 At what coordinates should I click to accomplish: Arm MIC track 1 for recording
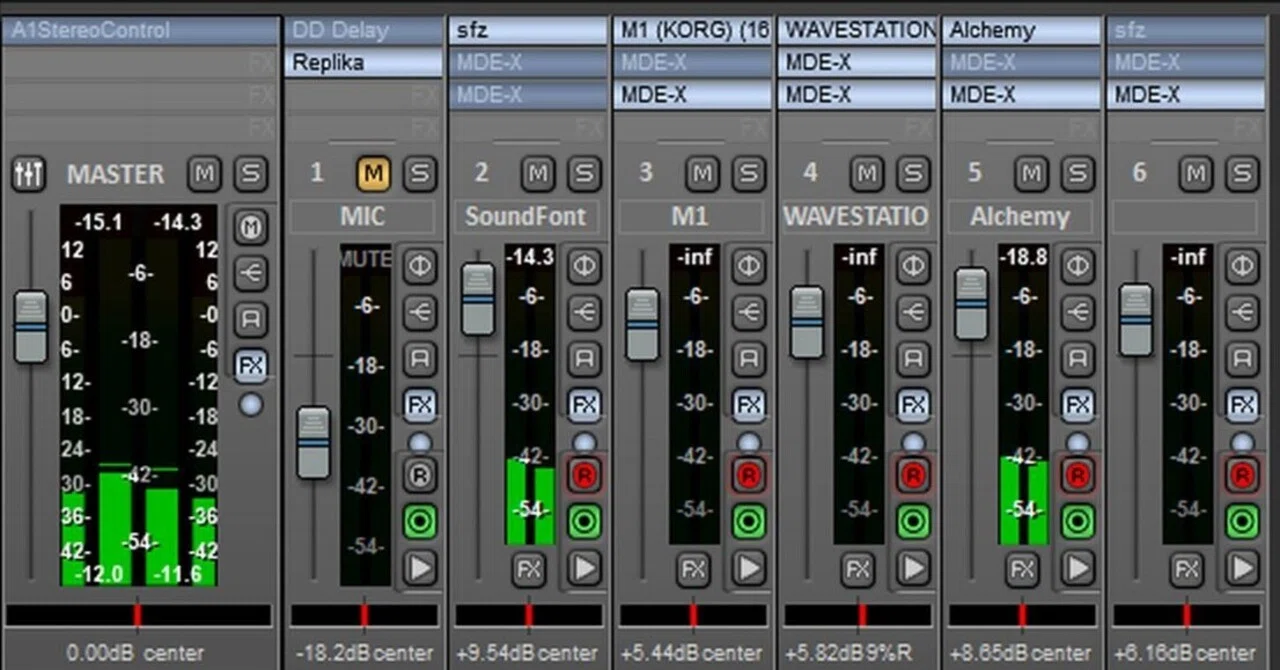point(420,475)
